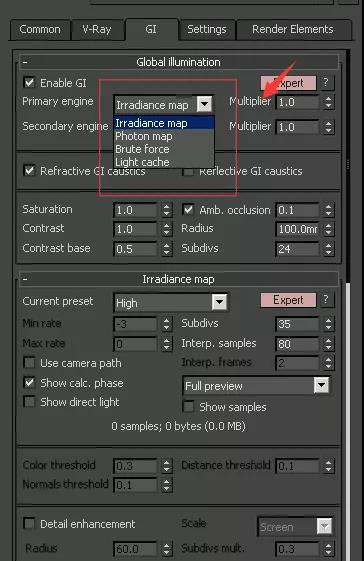Open help for Irradiance map rollout
Screen dimensions: 364x561
pyautogui.click(x=326, y=300)
